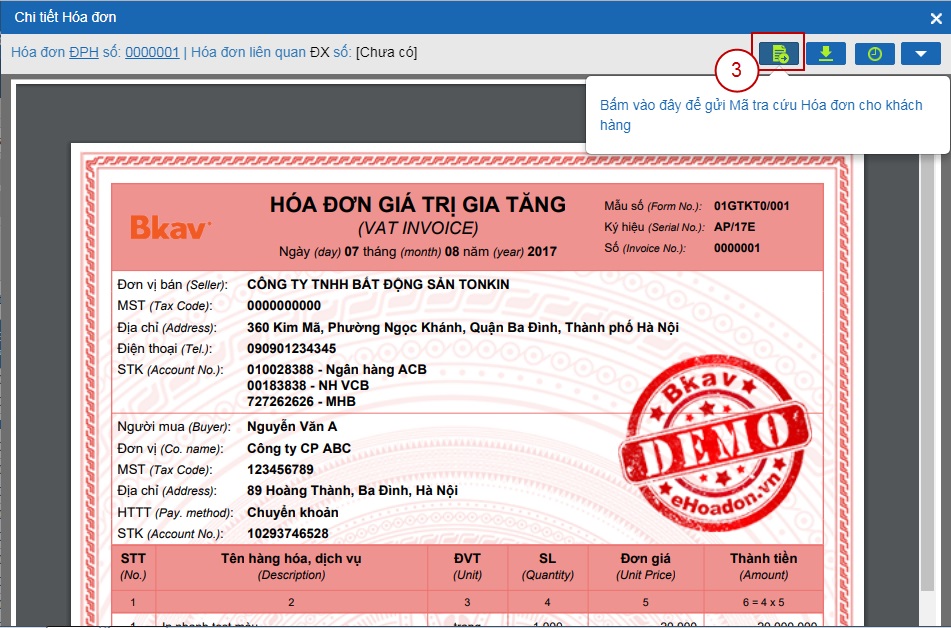Click account line 727262626 - MHB
Image resolution: width=951 pixels, height=628 pixels.
301,401
